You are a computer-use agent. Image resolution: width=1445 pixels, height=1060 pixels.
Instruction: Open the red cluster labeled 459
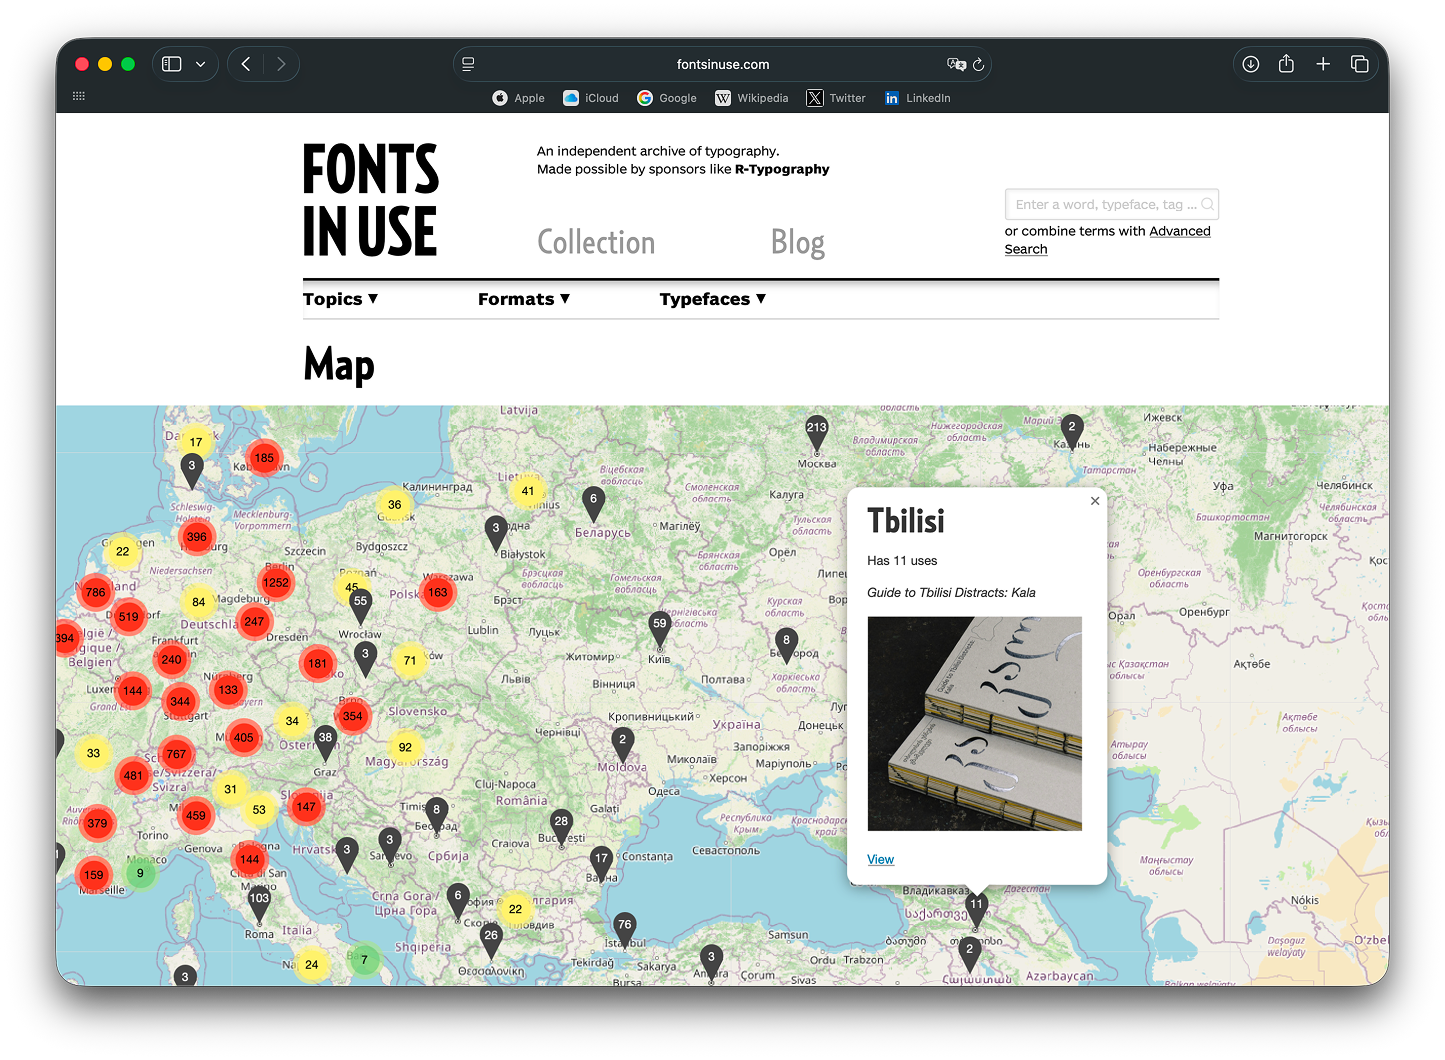click(x=196, y=816)
